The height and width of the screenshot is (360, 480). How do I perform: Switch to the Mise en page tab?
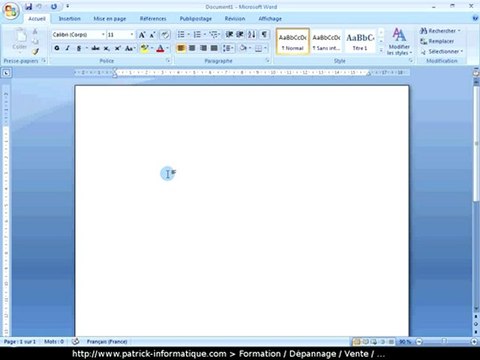pyautogui.click(x=110, y=19)
